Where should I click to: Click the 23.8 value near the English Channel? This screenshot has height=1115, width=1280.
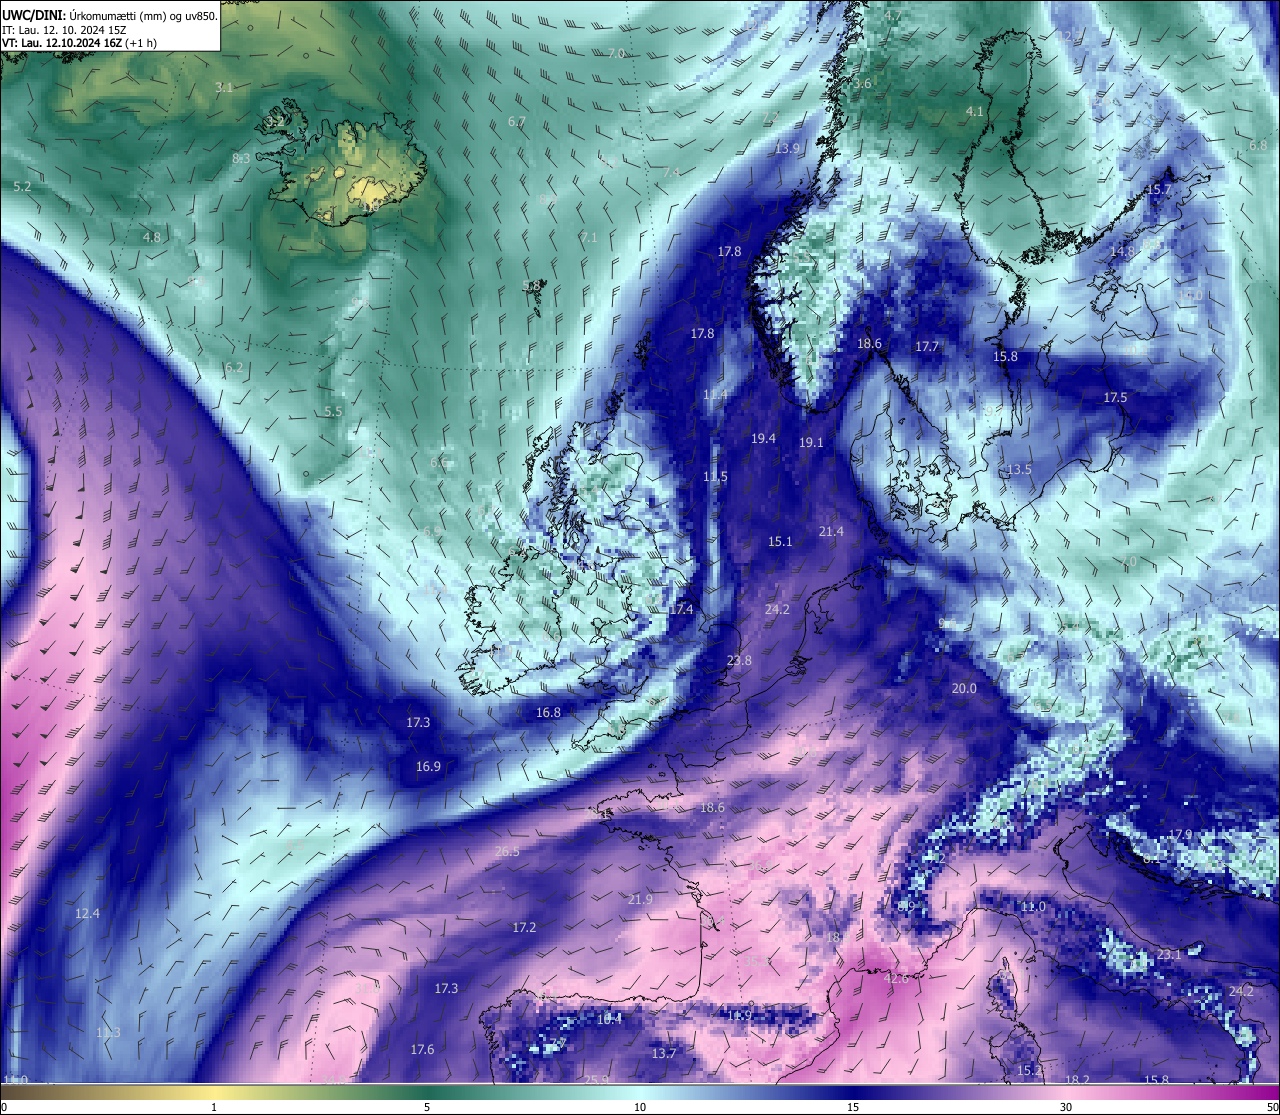tap(739, 661)
